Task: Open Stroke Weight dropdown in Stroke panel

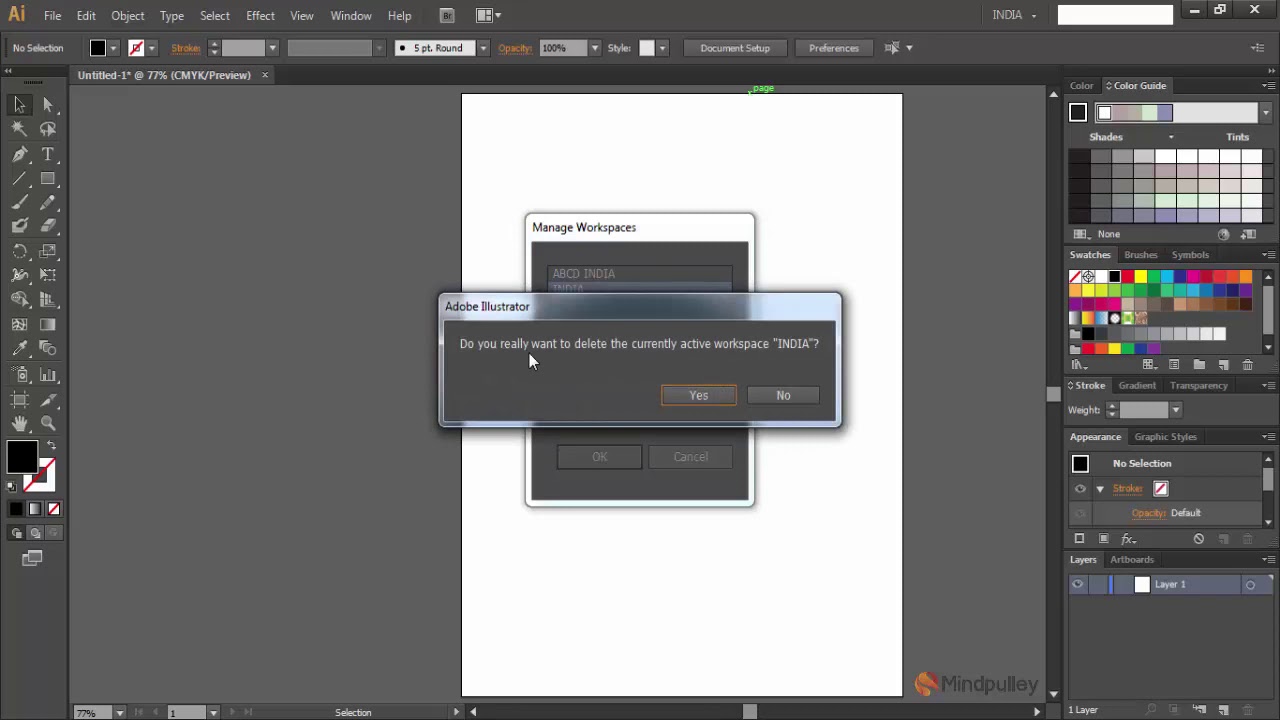Action: coord(1176,410)
